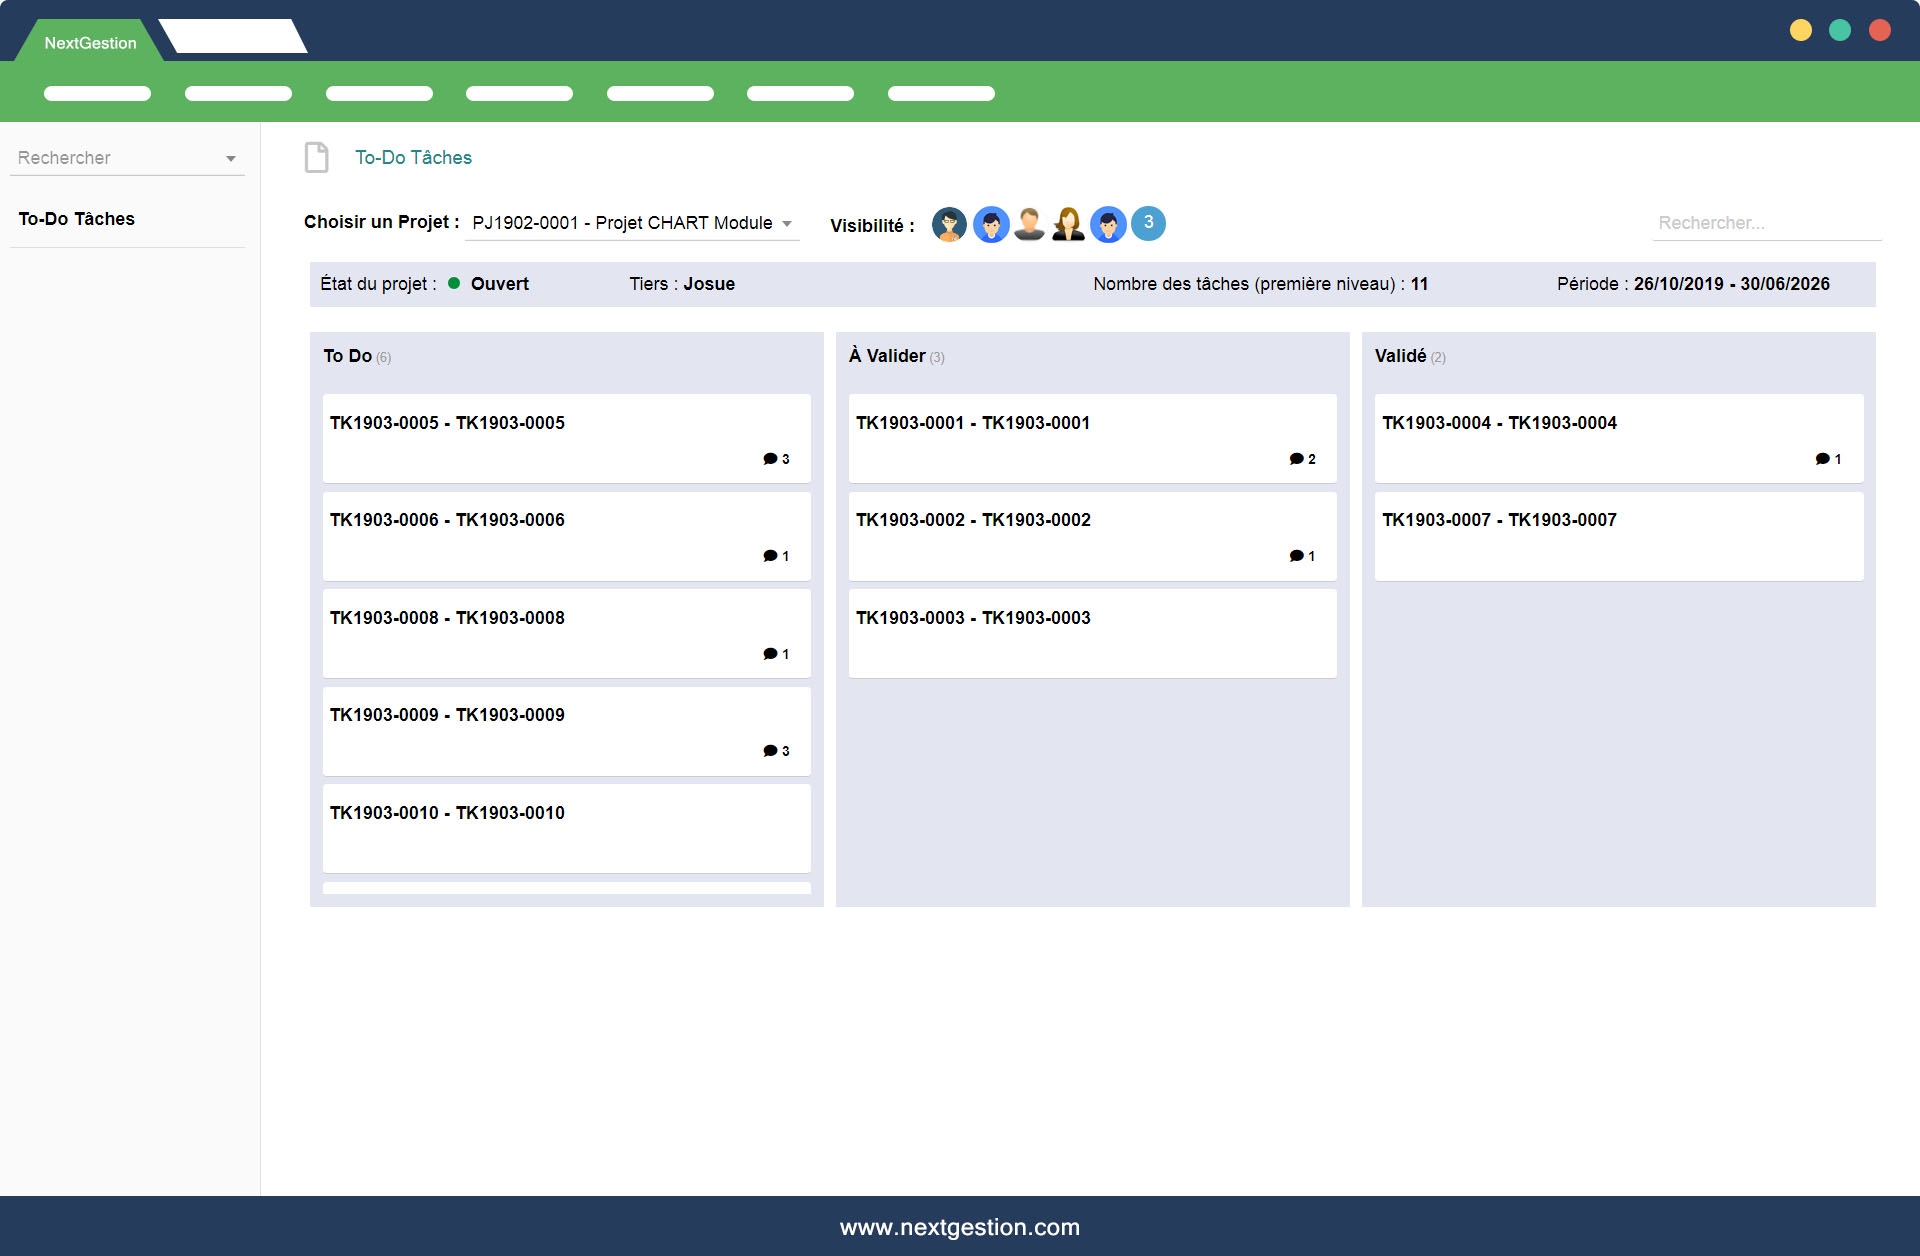Viewport: 1920px width, 1256px height.
Task: Click the To-Do Tâches breadcrumb link
Action: (413, 158)
